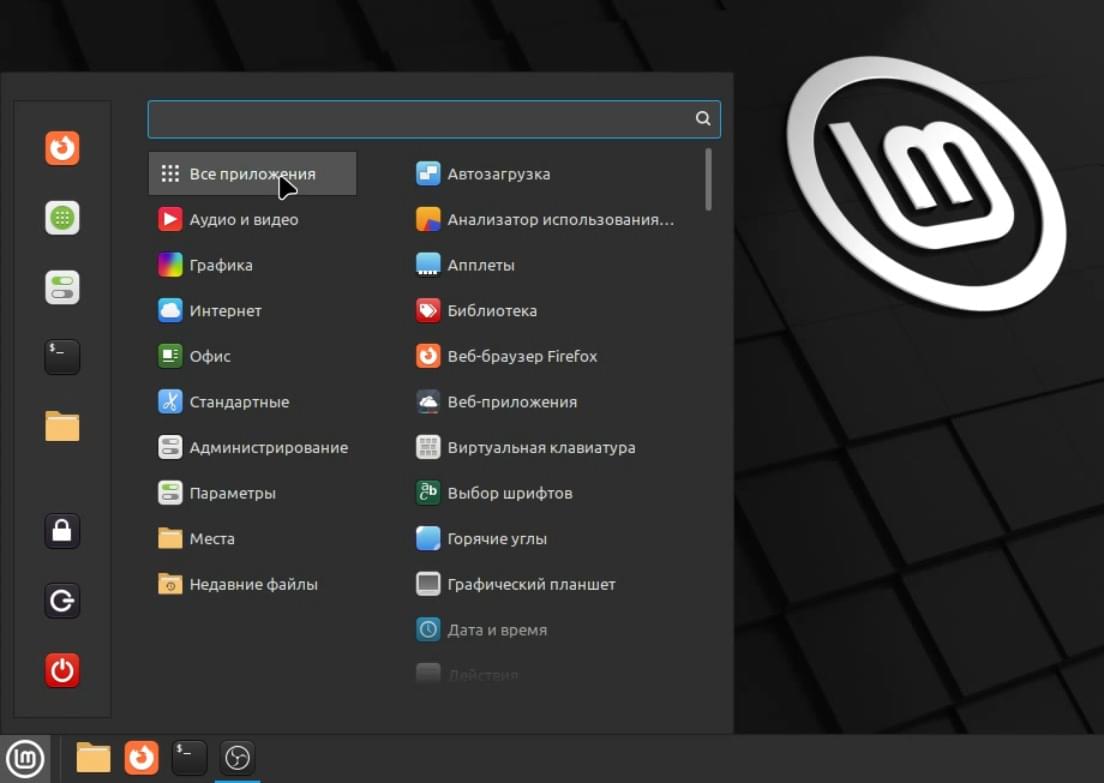
Task: Click the log out icon in the sidebar
Action: click(62, 600)
